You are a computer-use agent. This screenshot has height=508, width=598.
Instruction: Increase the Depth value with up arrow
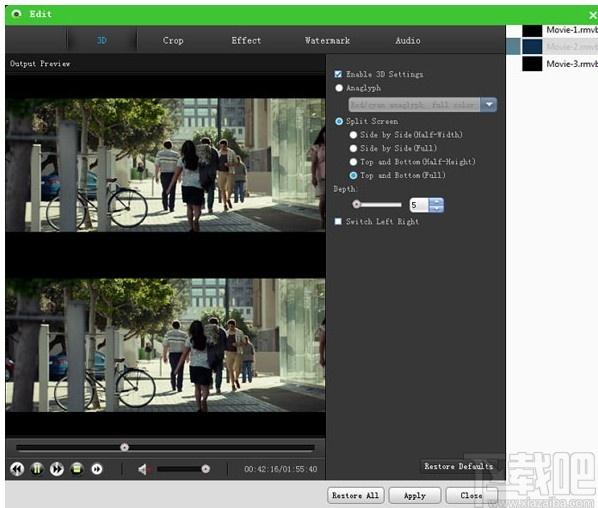[x=436, y=201]
